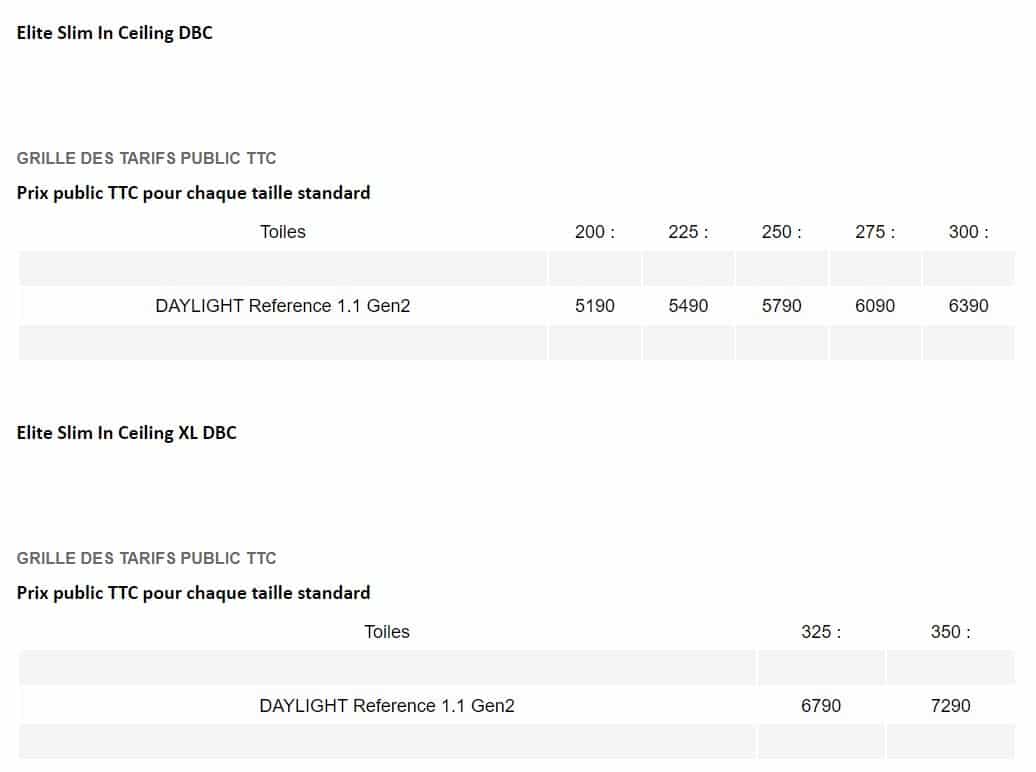Click the 250 : column header
The image size is (1036, 772).
782,232
